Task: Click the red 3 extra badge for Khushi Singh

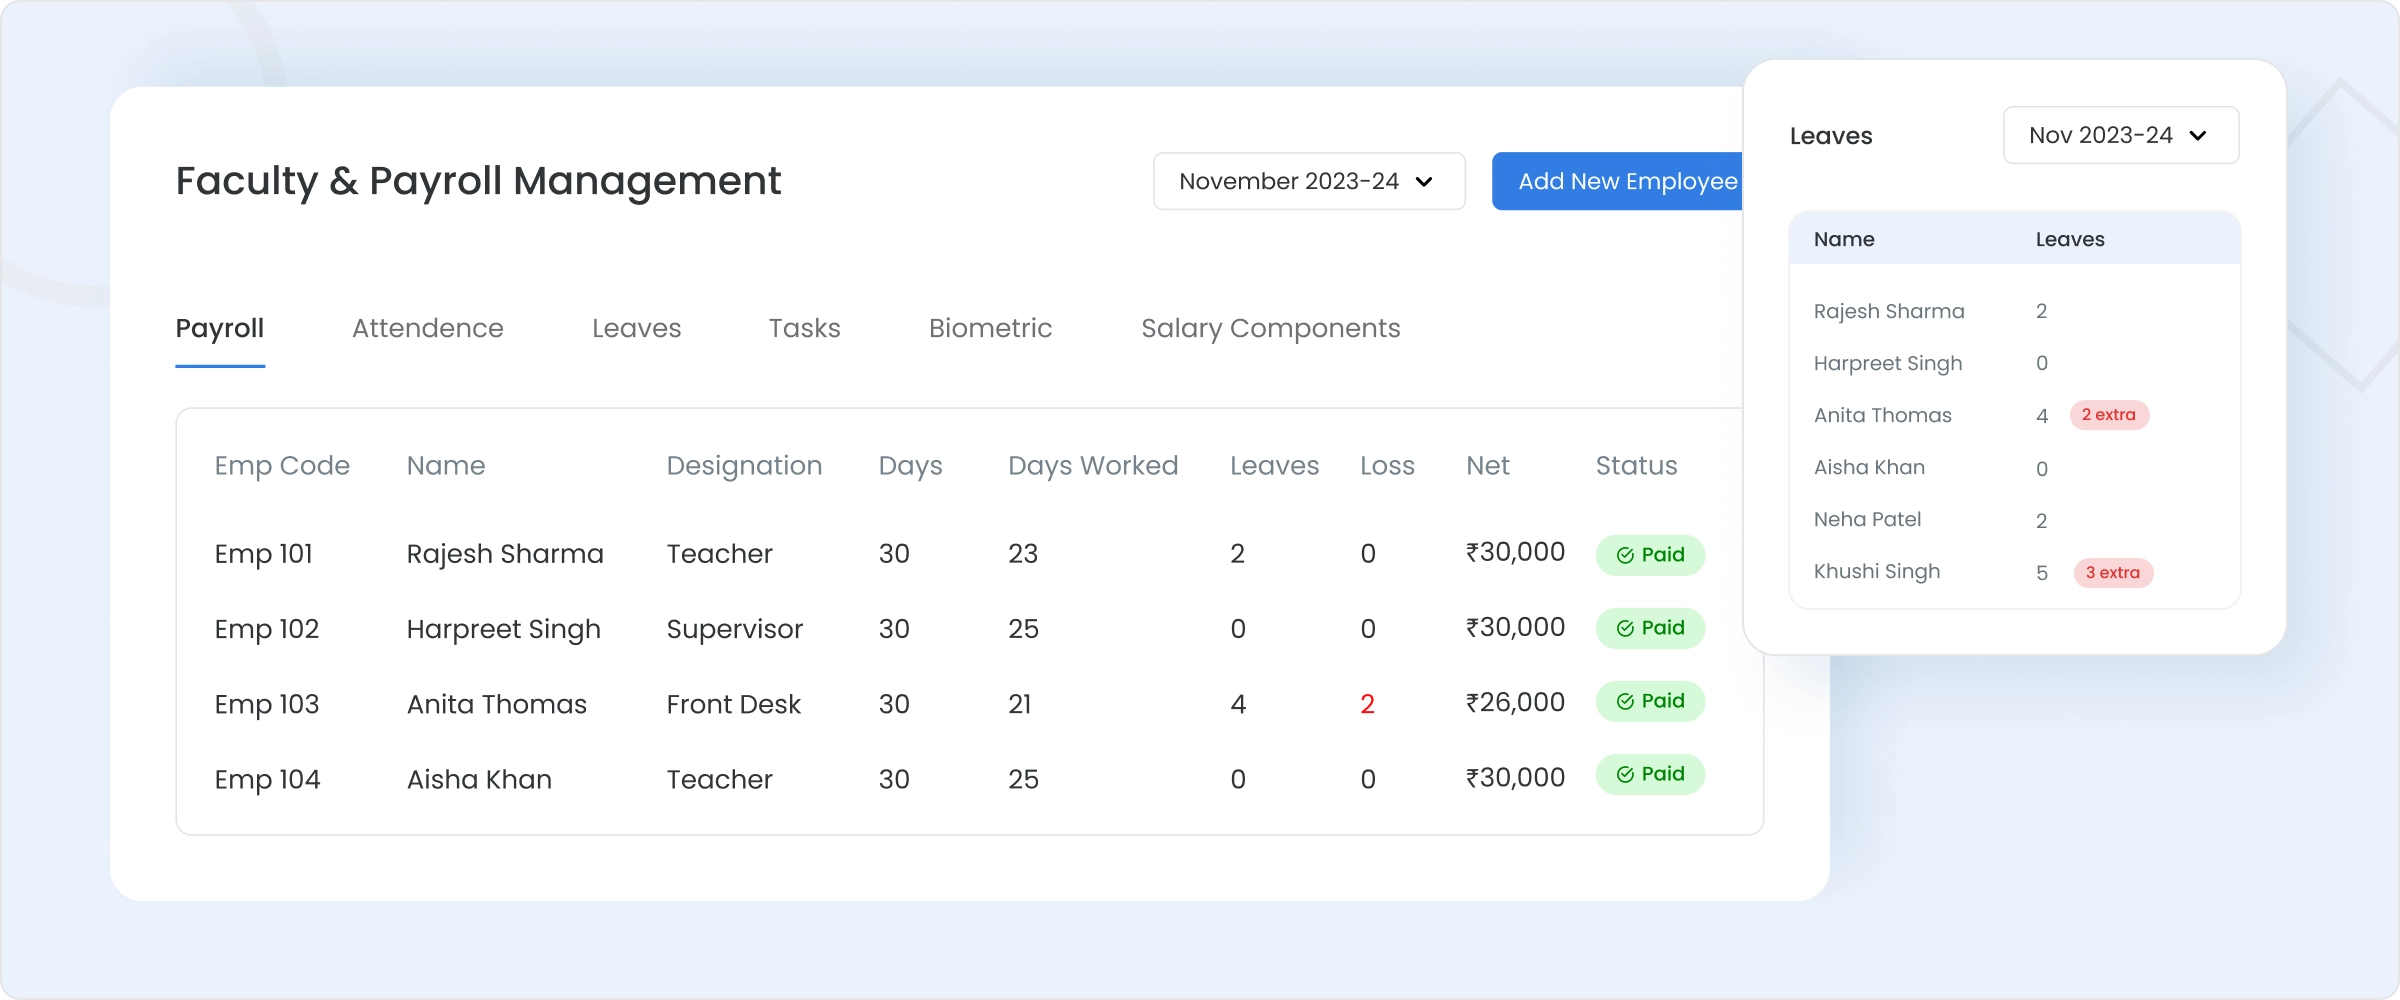Action: click(2114, 573)
